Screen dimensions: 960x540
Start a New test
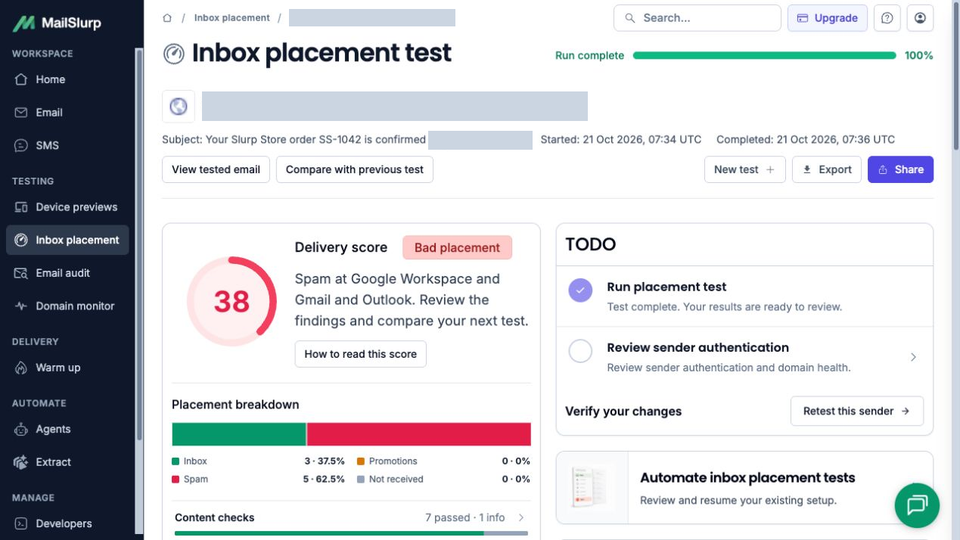click(x=744, y=170)
